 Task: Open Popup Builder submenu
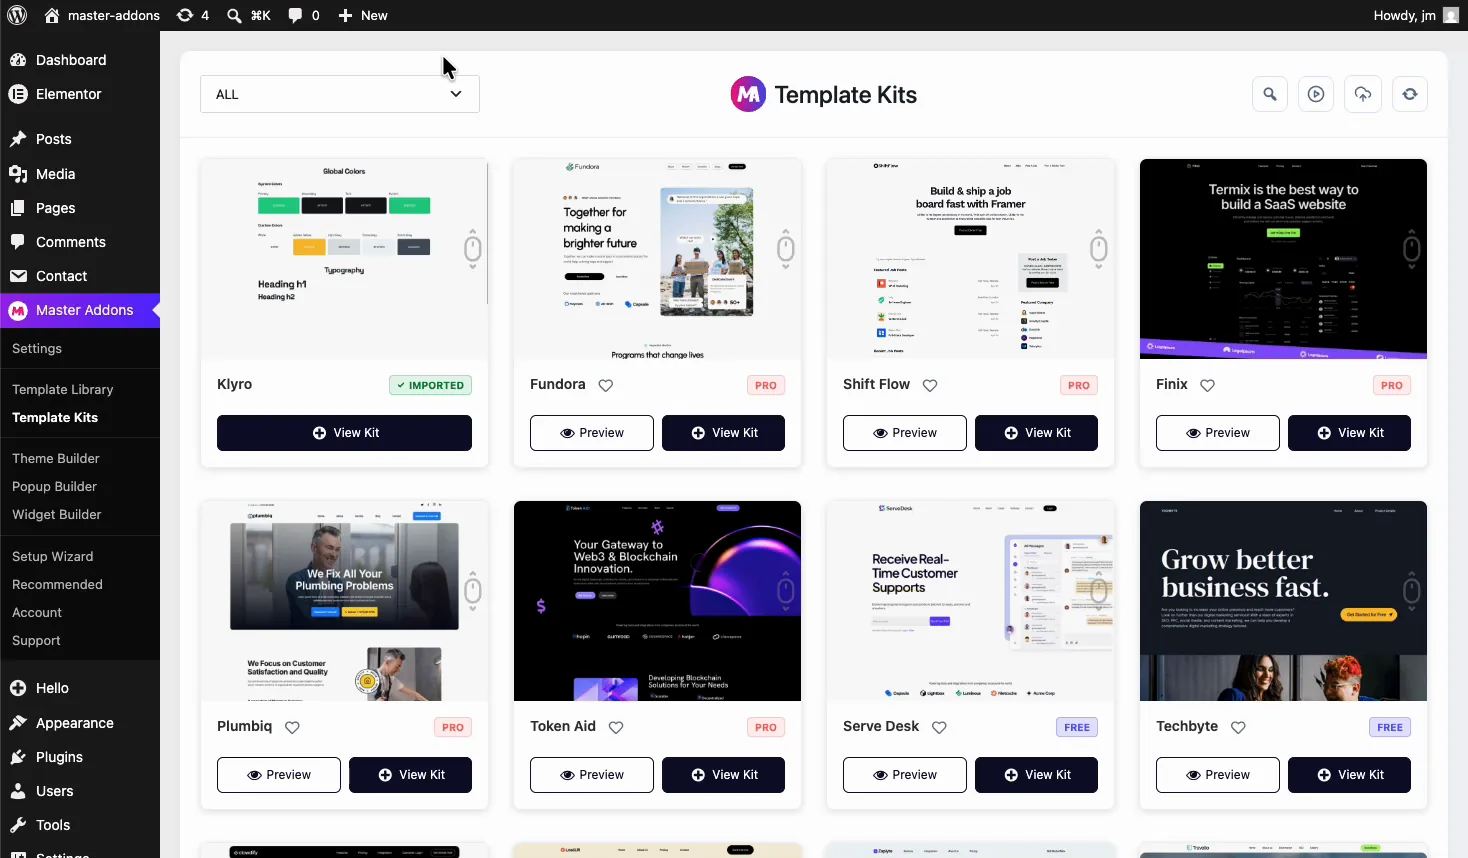(x=54, y=486)
